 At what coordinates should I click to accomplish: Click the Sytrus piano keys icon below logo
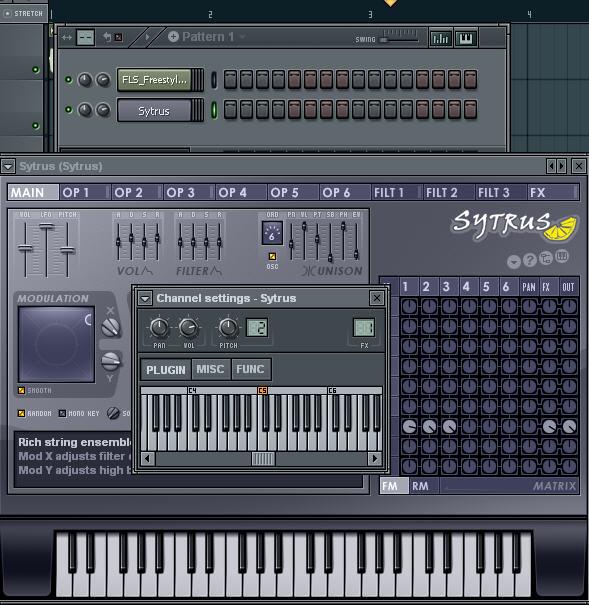562,256
